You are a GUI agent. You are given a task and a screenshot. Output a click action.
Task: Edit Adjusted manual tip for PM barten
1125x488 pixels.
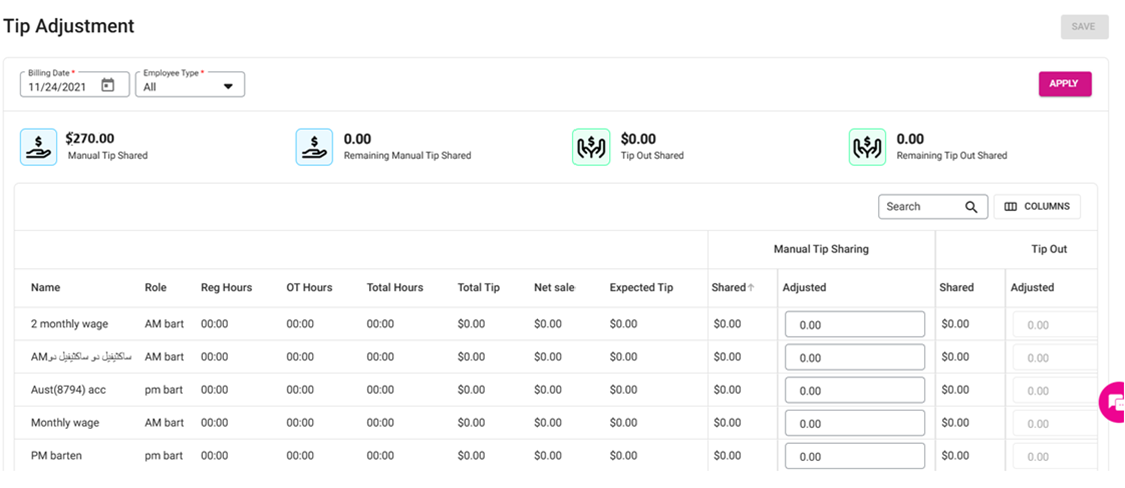click(x=854, y=457)
